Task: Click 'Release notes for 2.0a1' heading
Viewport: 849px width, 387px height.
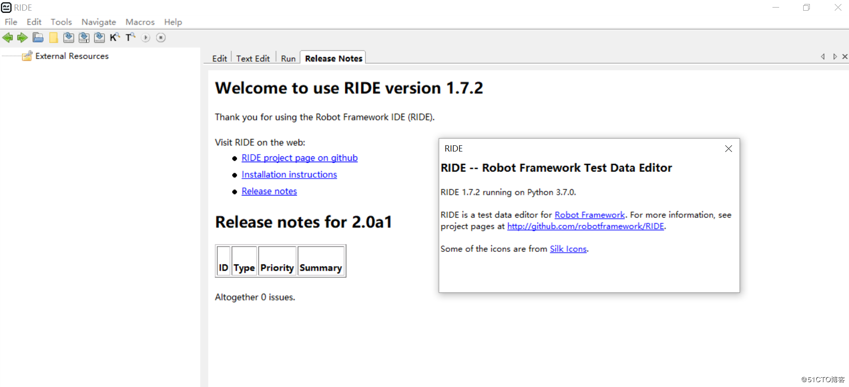Action: click(303, 222)
